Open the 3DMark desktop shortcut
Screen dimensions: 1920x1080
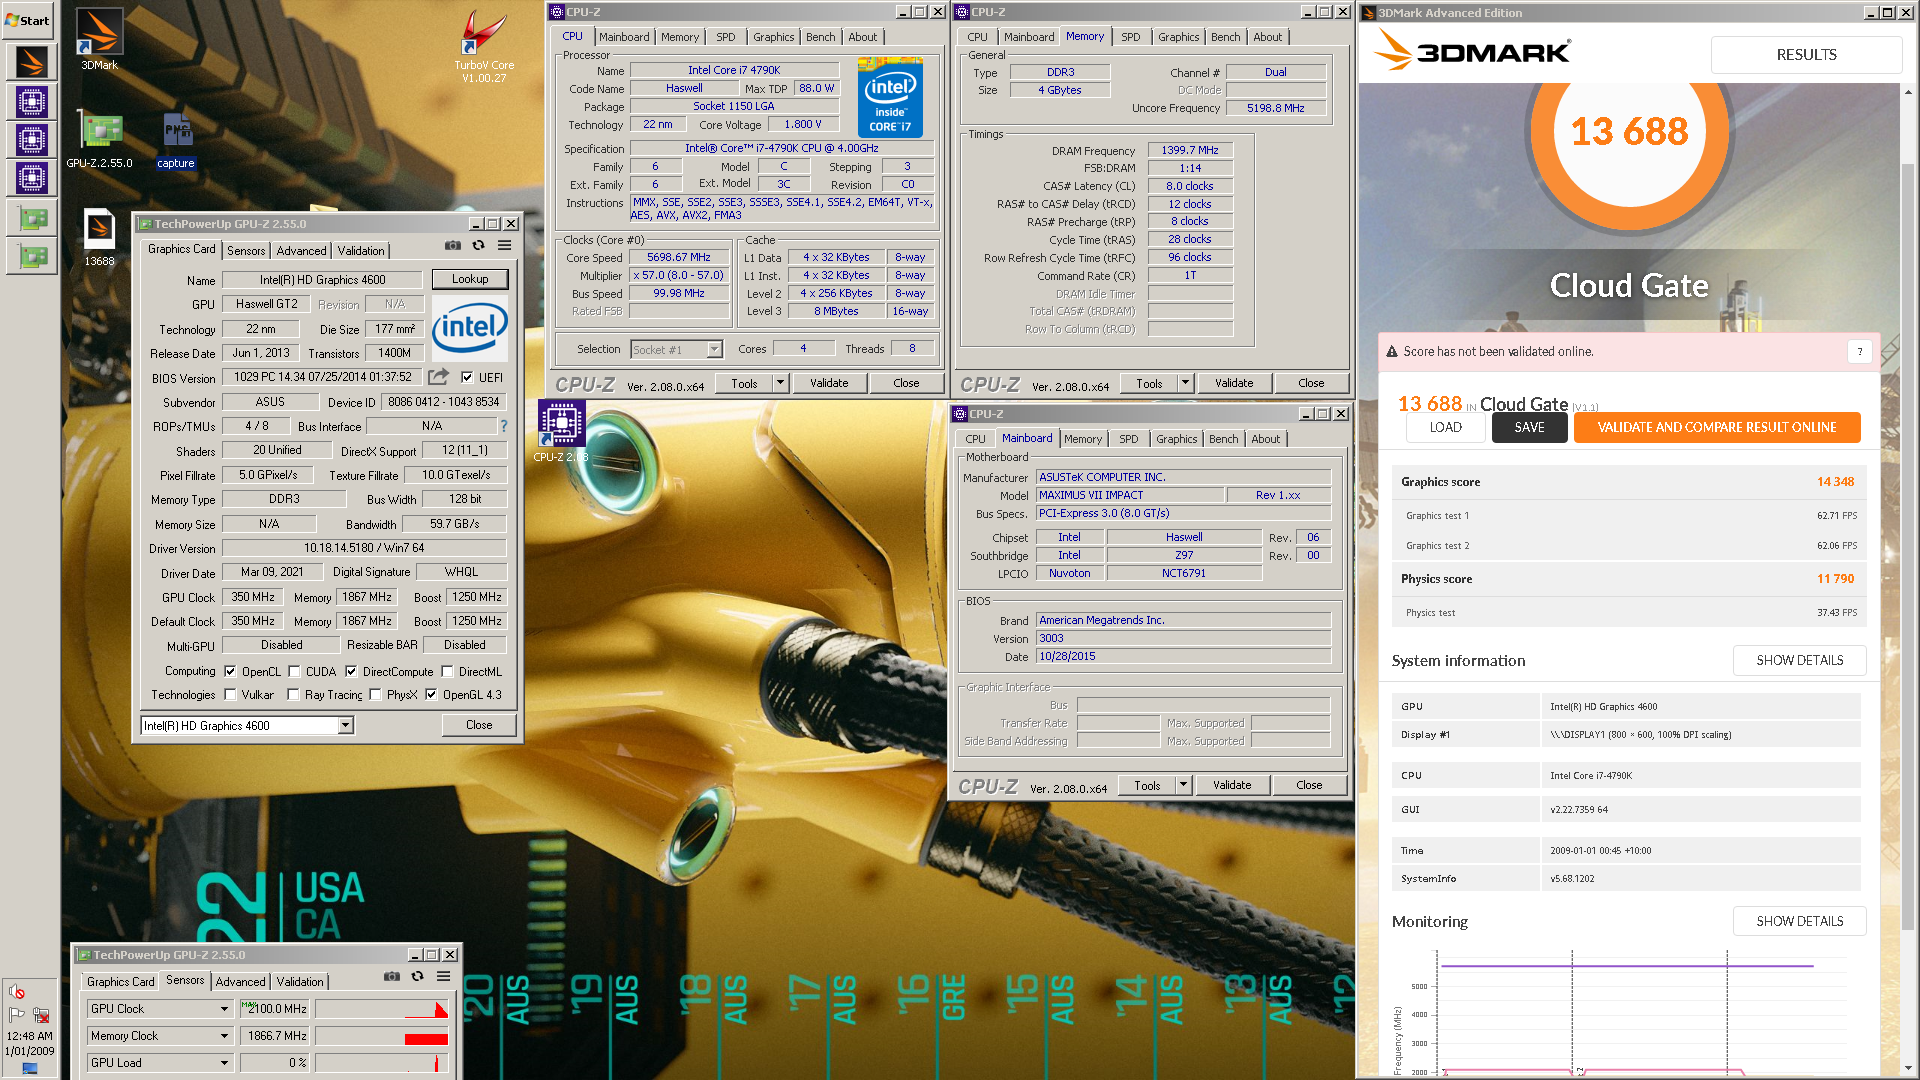tap(99, 40)
